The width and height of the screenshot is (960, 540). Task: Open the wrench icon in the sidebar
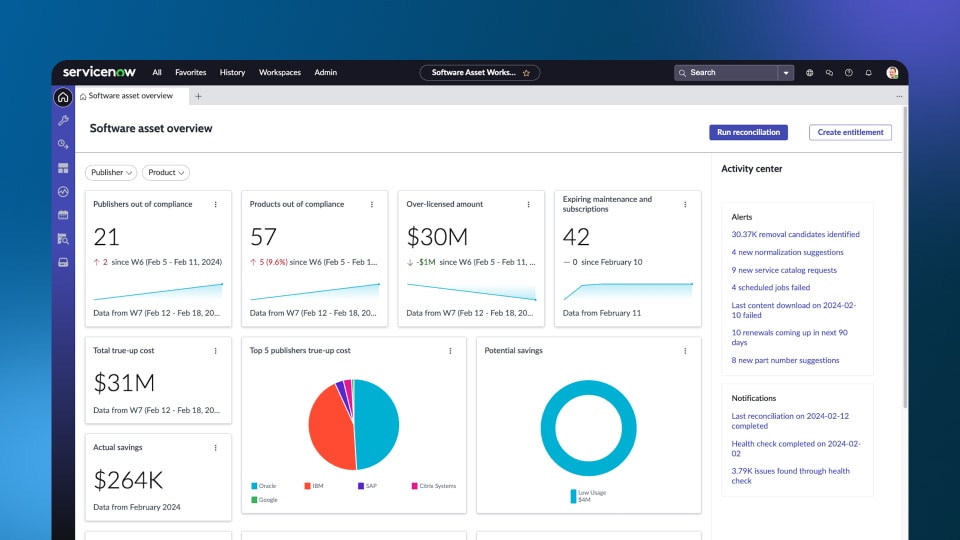[x=63, y=120]
